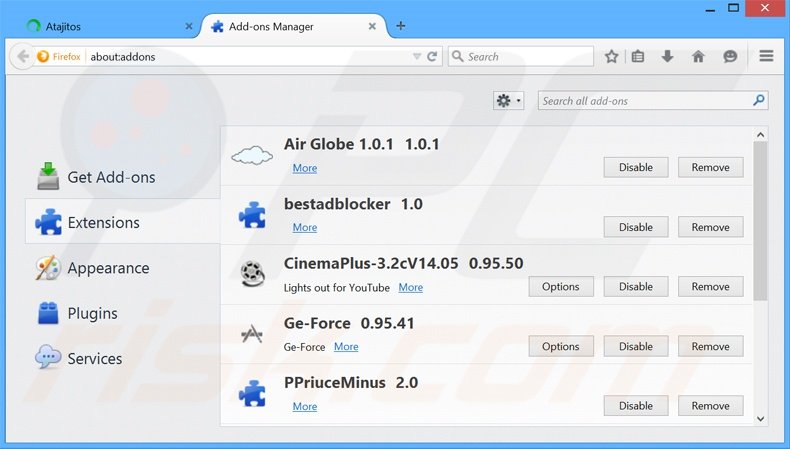Open the Plugins category
This screenshot has width=790, height=449.
point(122,313)
